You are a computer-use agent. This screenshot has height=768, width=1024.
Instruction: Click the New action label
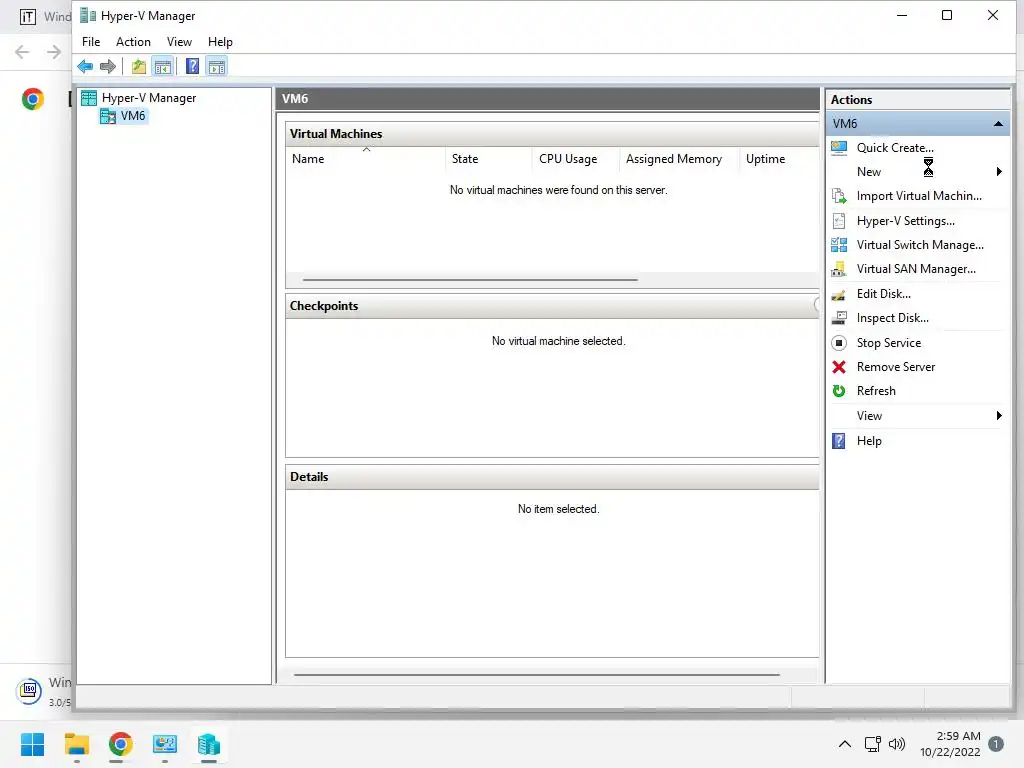[869, 172]
